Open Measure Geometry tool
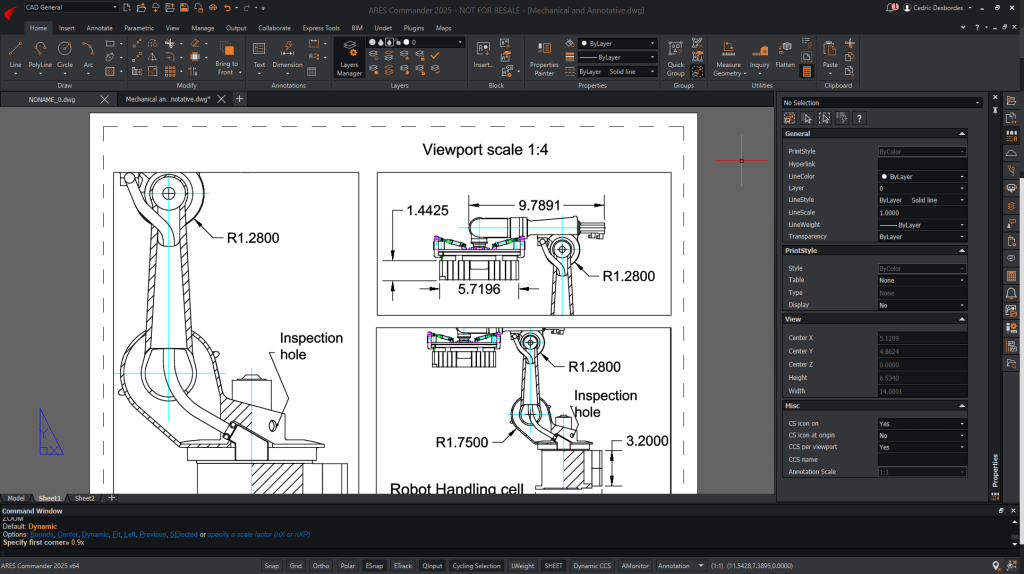 (x=728, y=57)
